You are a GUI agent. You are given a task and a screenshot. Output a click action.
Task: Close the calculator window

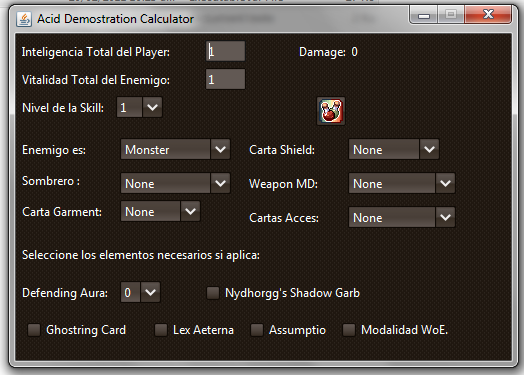point(488,15)
